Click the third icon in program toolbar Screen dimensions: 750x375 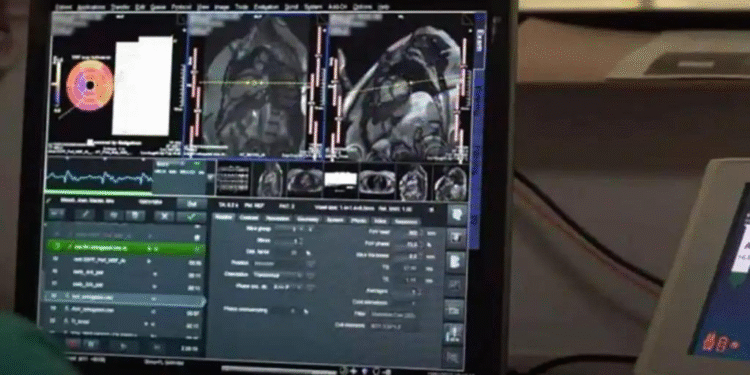click(114, 215)
